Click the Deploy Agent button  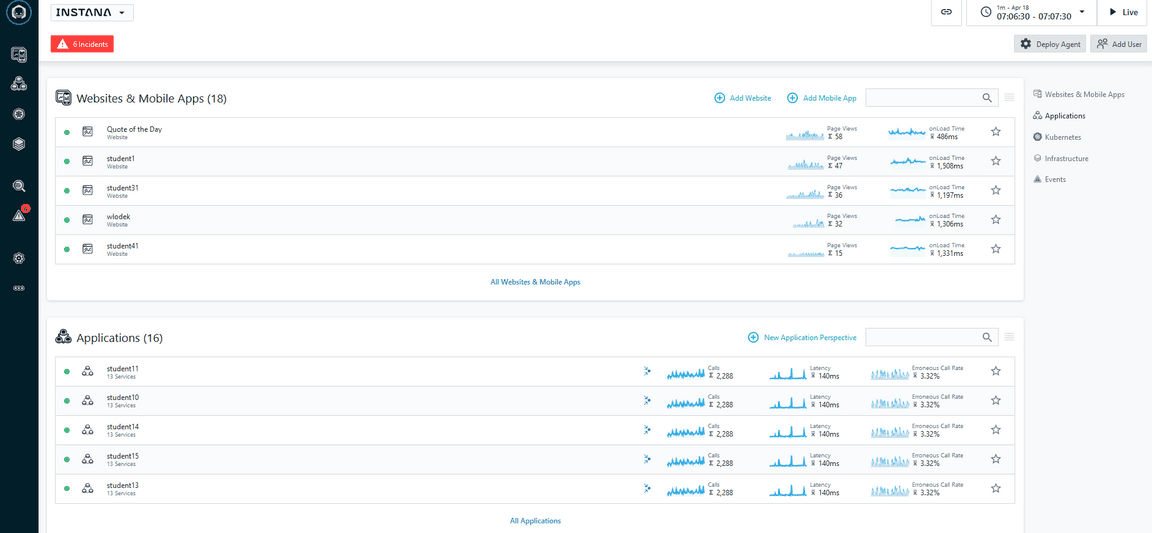click(1050, 44)
